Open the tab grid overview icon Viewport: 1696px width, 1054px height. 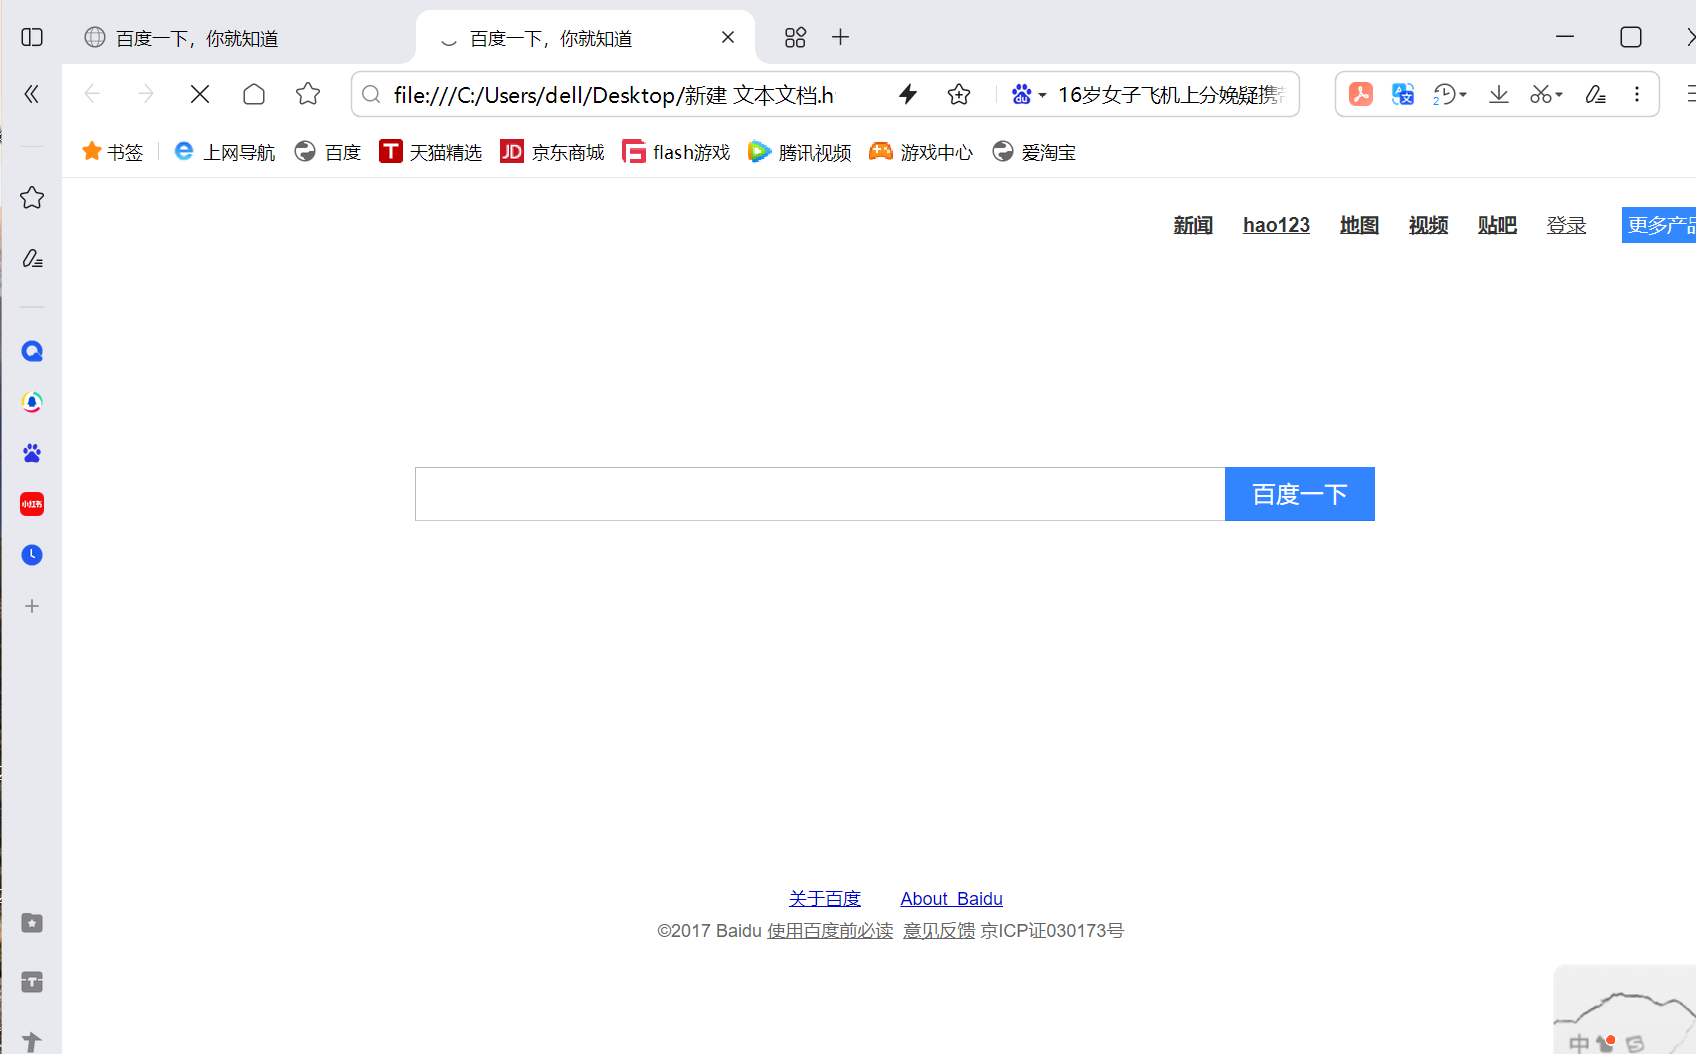795,37
